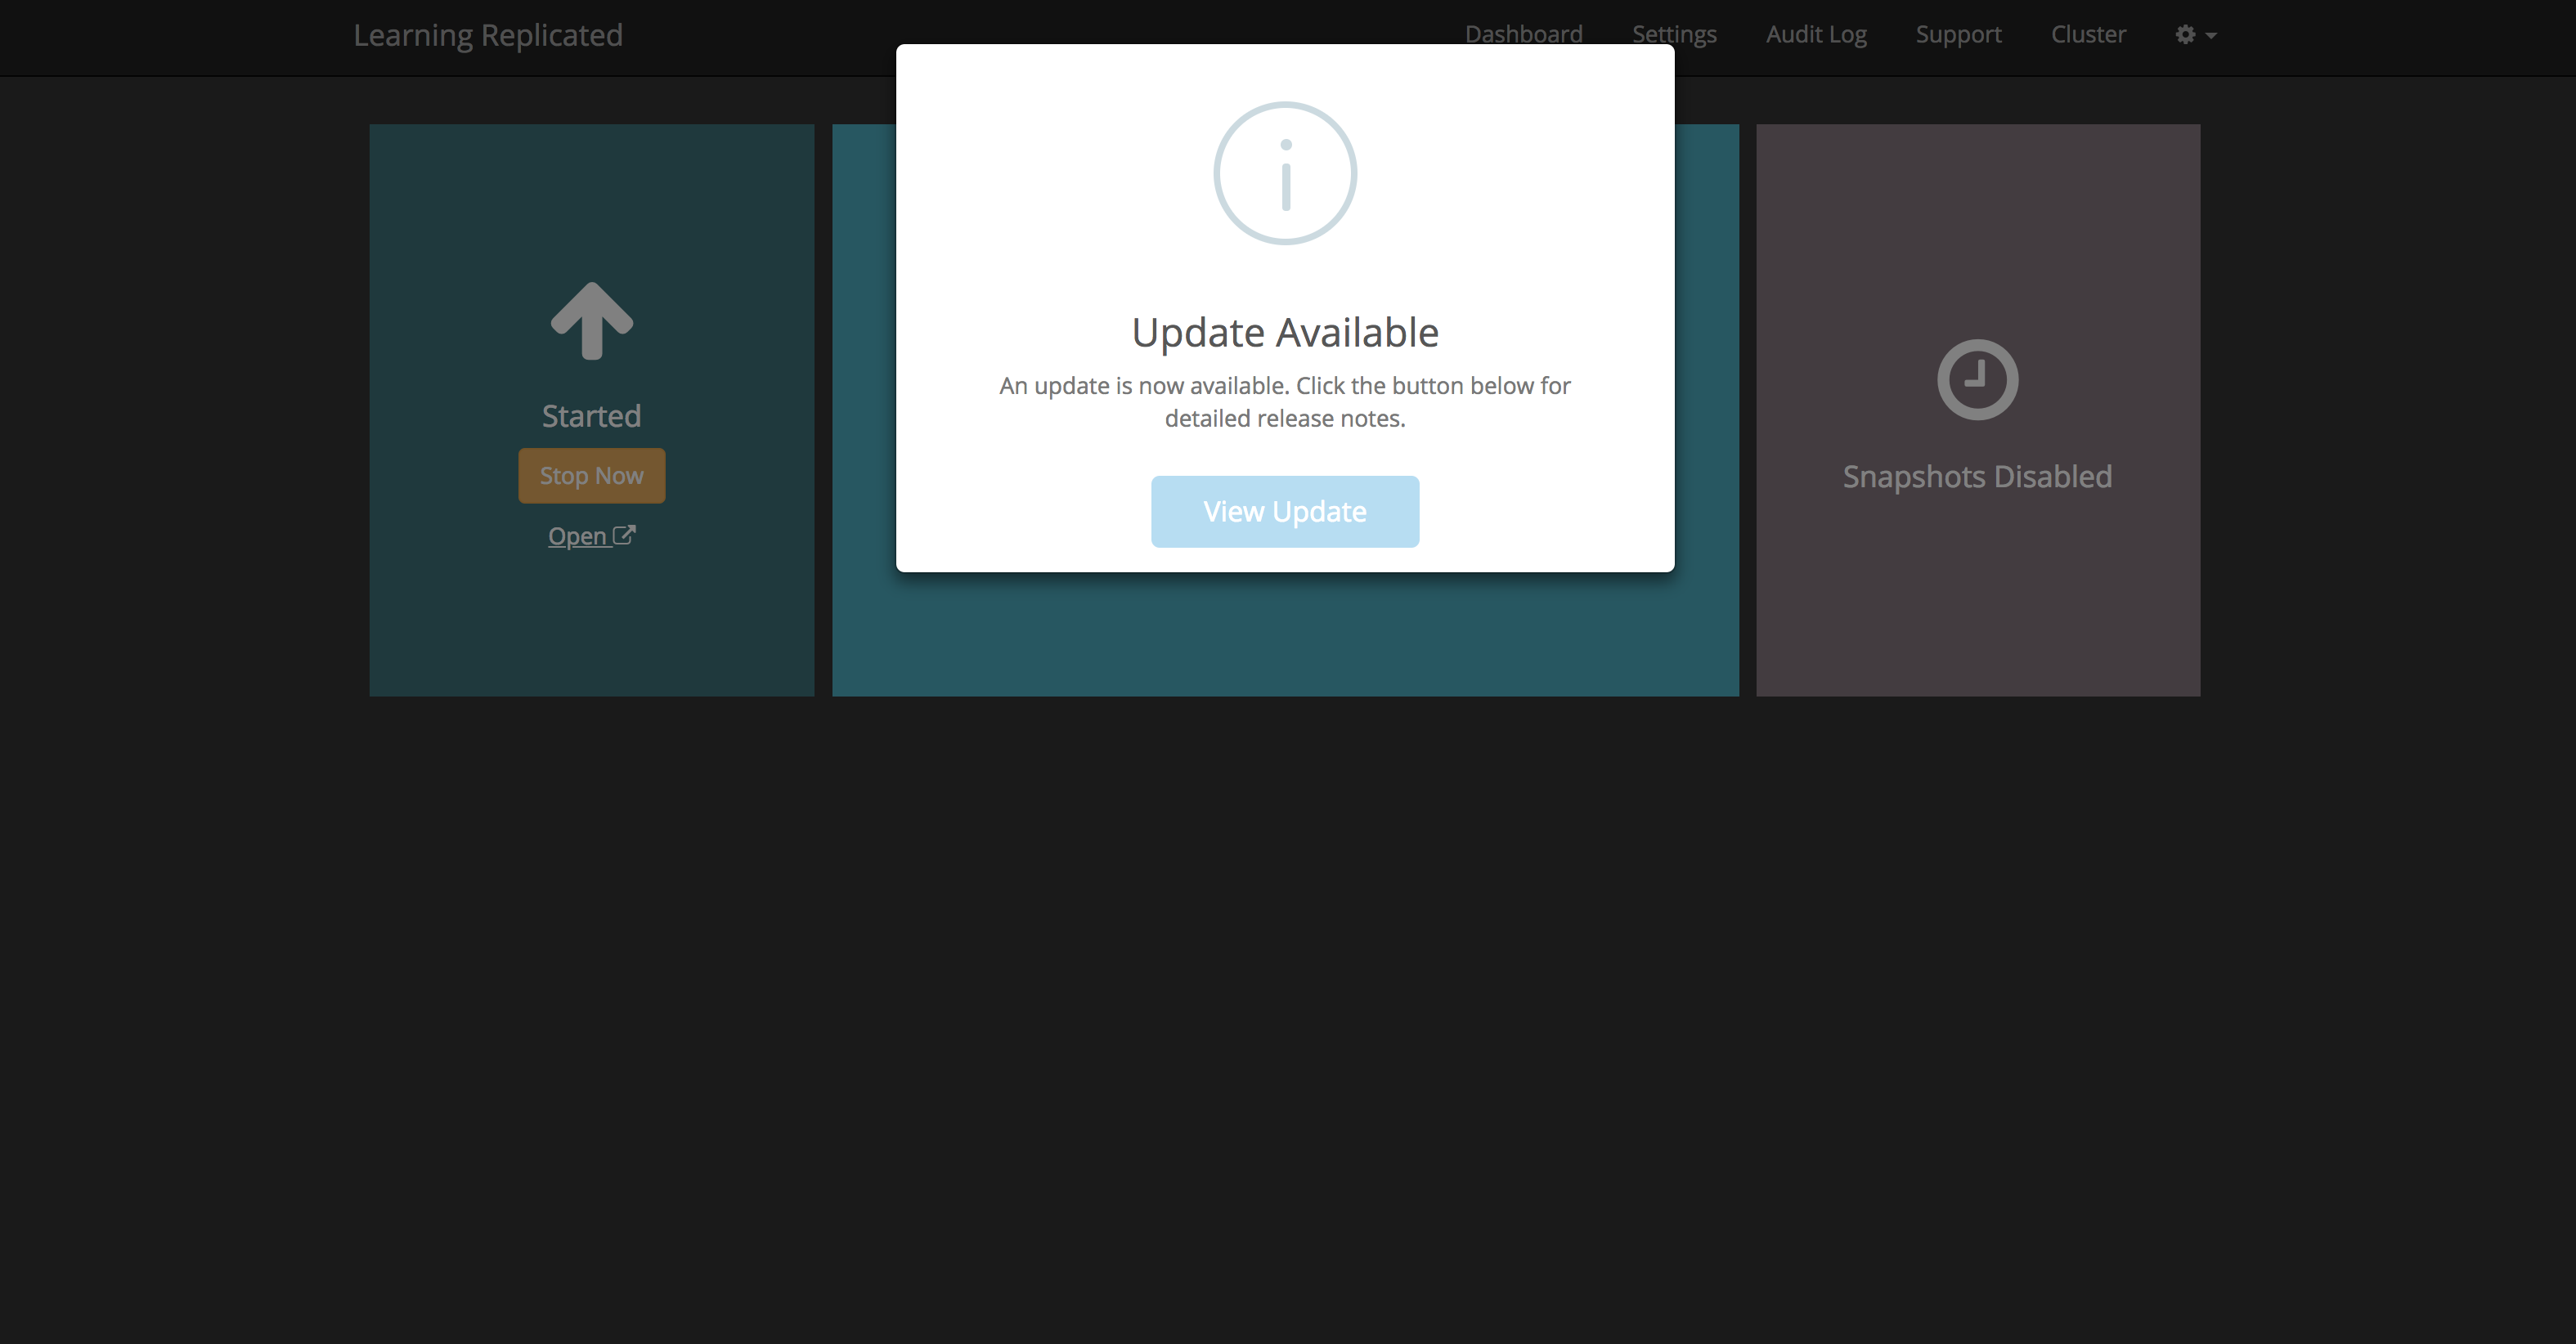Screen dimensions: 2576x1344
Task: Open the Cluster nav item
Action: coord(2088,34)
